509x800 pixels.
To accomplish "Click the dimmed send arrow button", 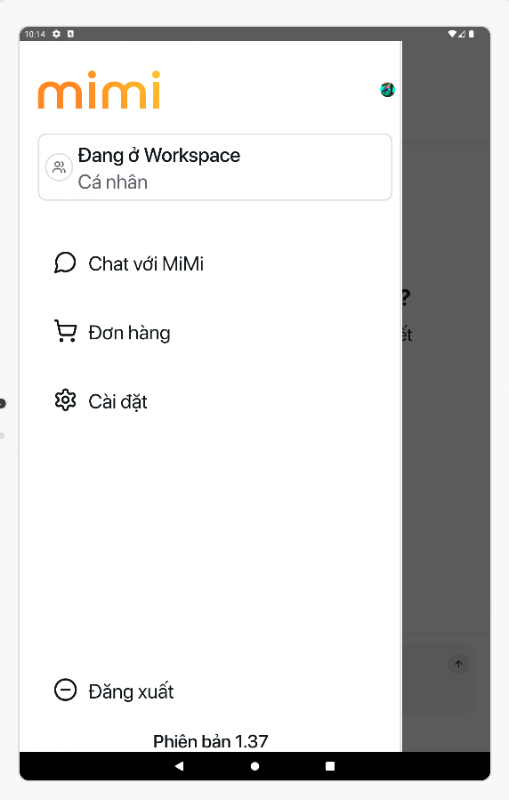I will tap(459, 664).
